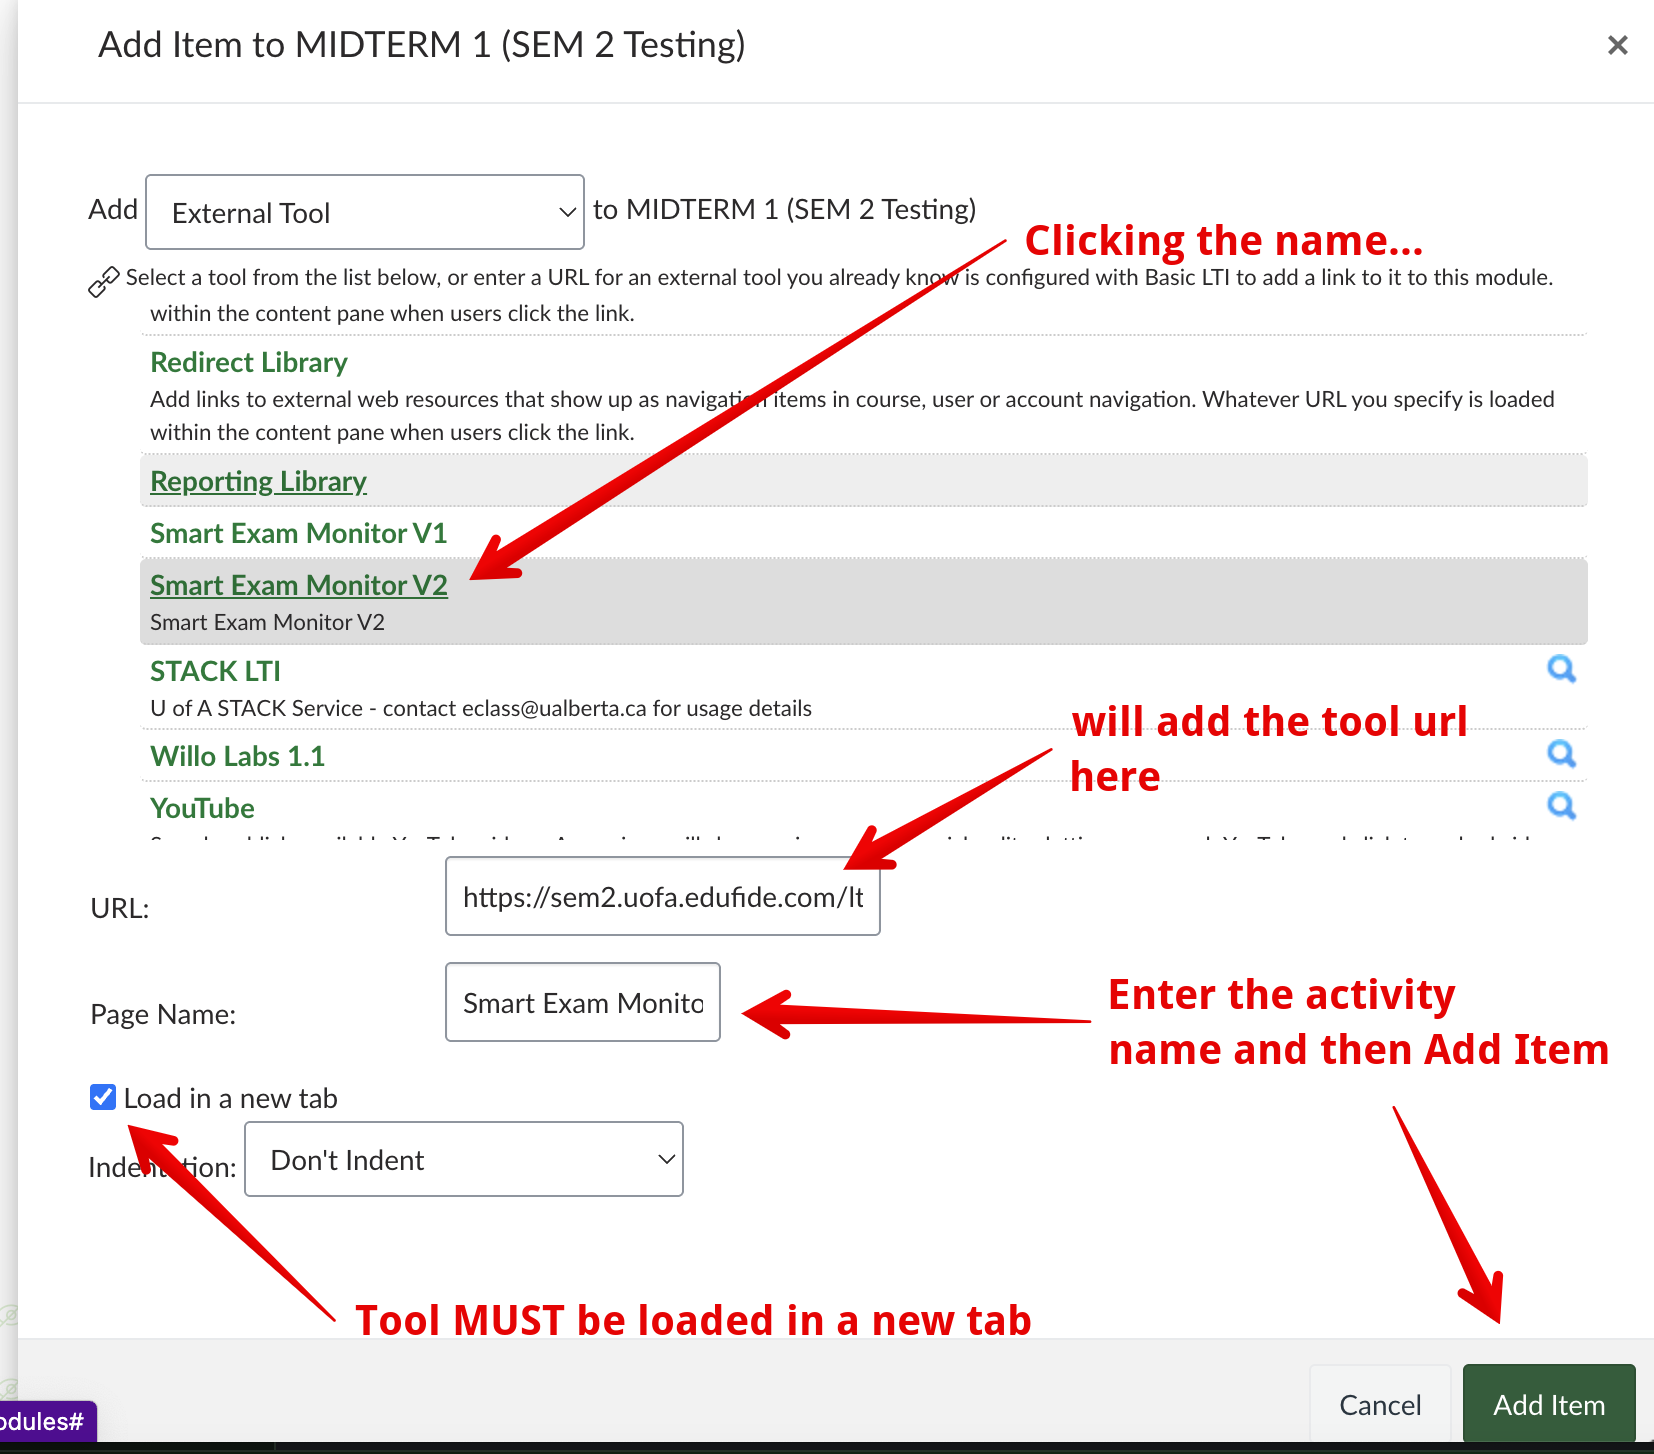Click the search icon next to Willo Labs 1.1
1654x1454 pixels.
(x=1561, y=754)
